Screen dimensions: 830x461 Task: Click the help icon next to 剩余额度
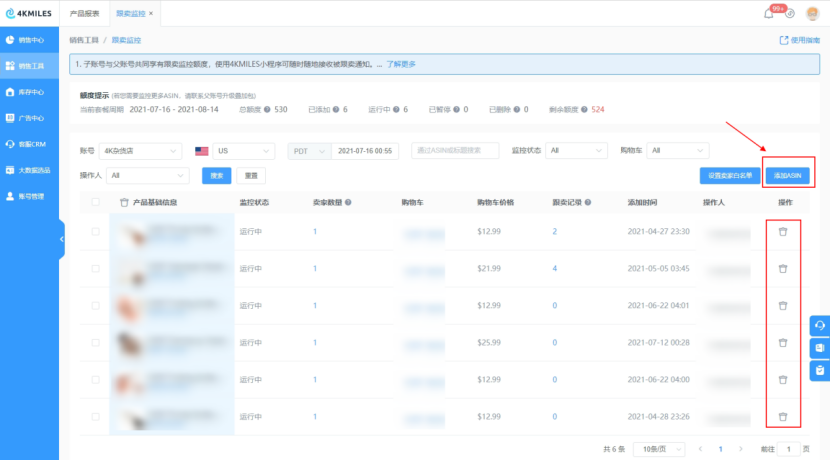coord(584,110)
